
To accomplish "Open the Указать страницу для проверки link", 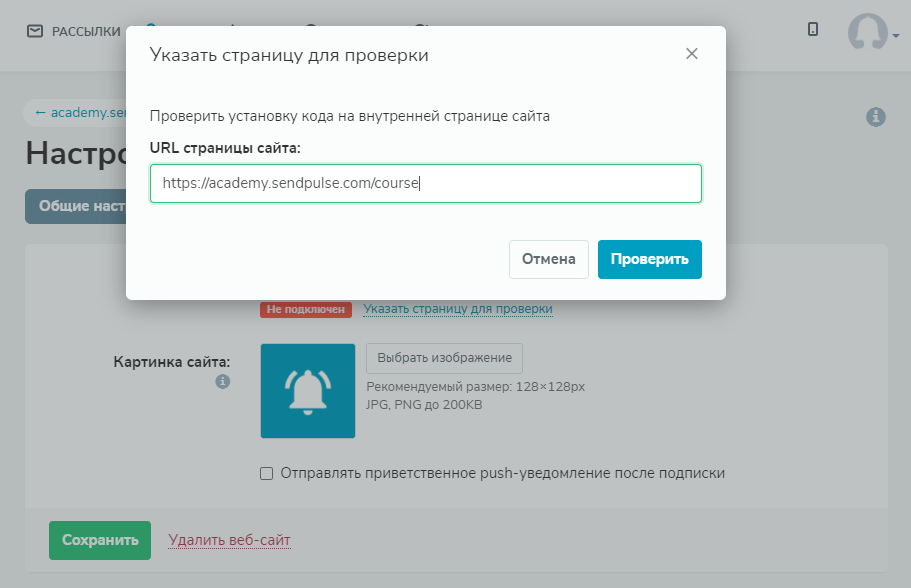I will point(458,309).
